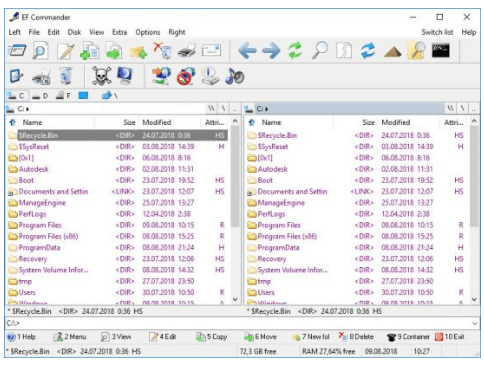The width and height of the screenshot is (484, 366).
Task: Click the 5 Copy function key button
Action: click(212, 337)
